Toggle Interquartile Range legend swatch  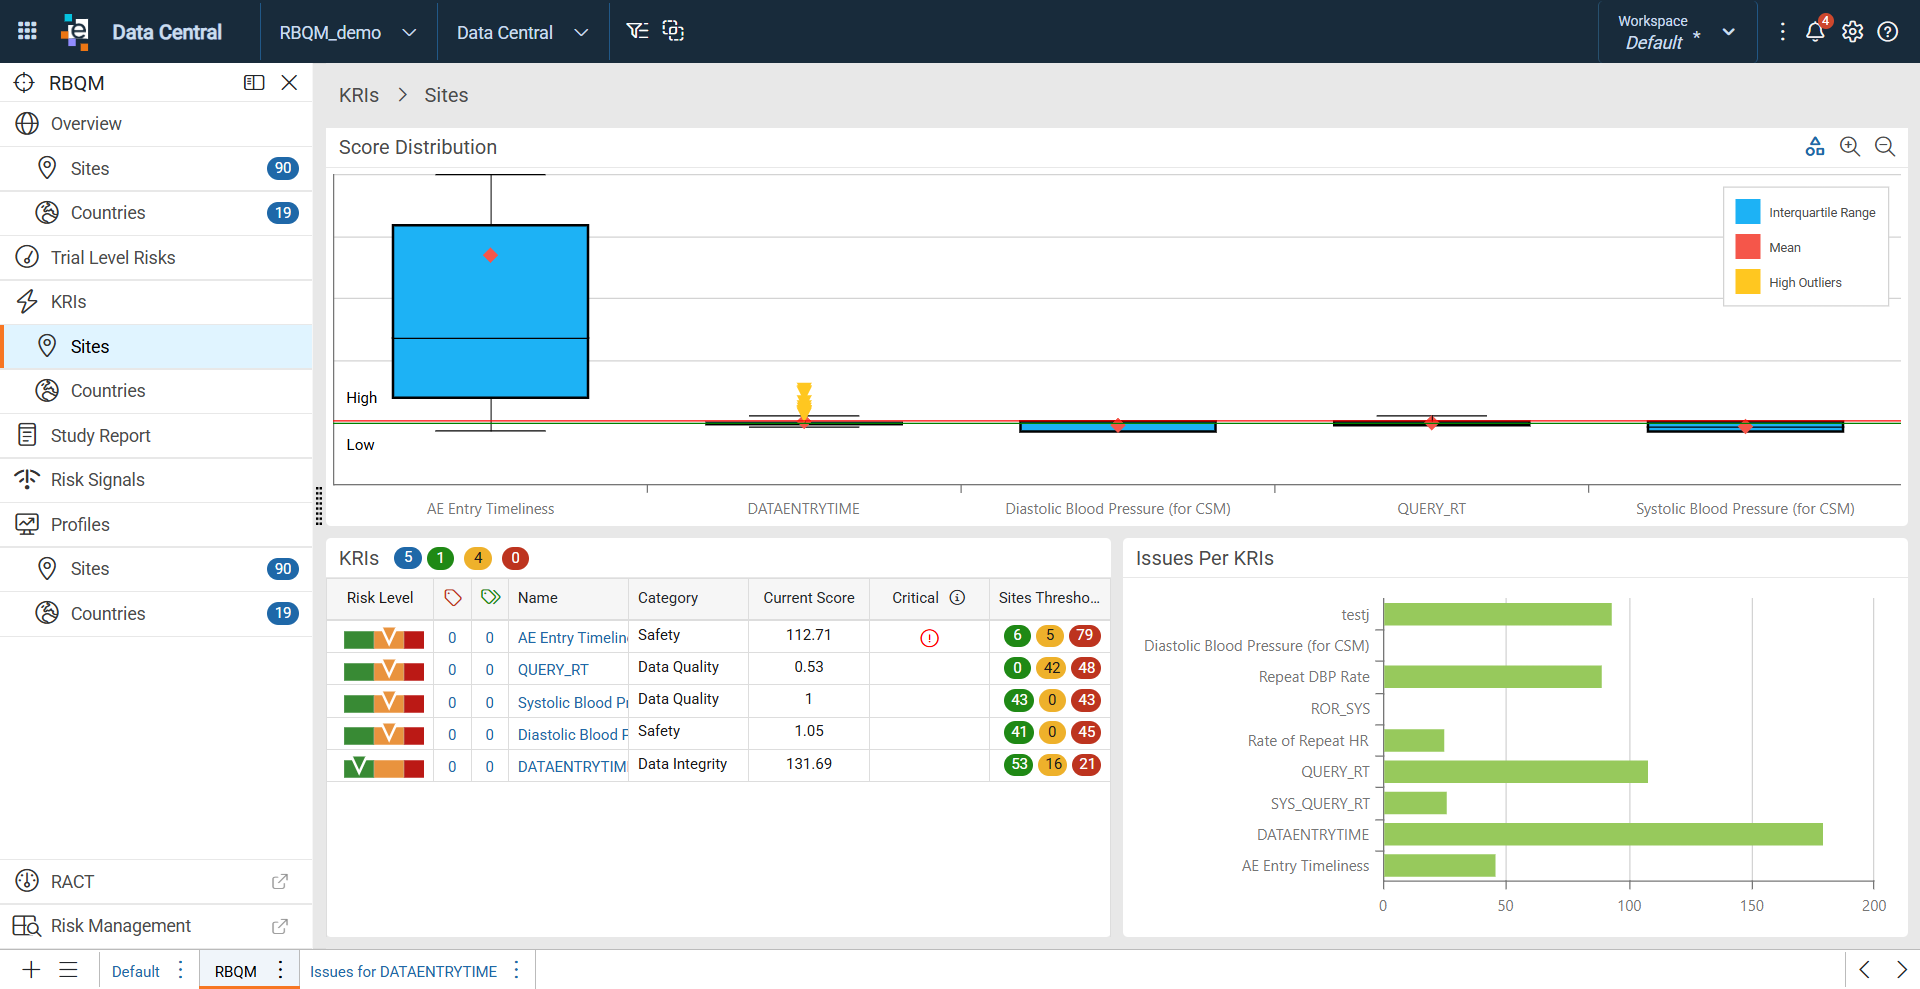(1748, 212)
